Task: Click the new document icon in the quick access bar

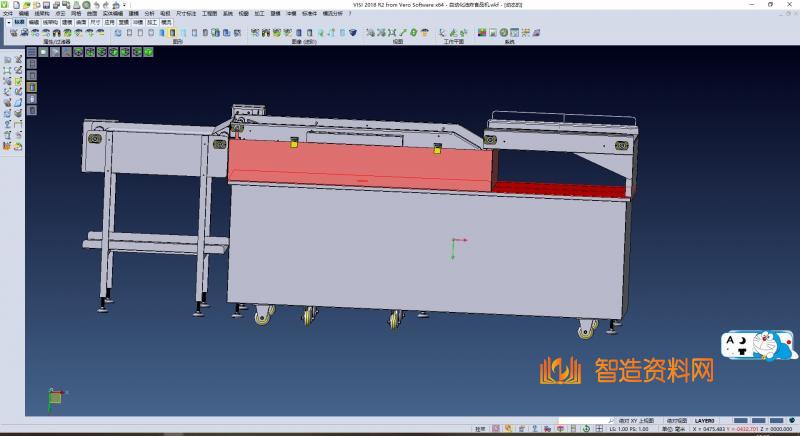Action: [x=17, y=5]
